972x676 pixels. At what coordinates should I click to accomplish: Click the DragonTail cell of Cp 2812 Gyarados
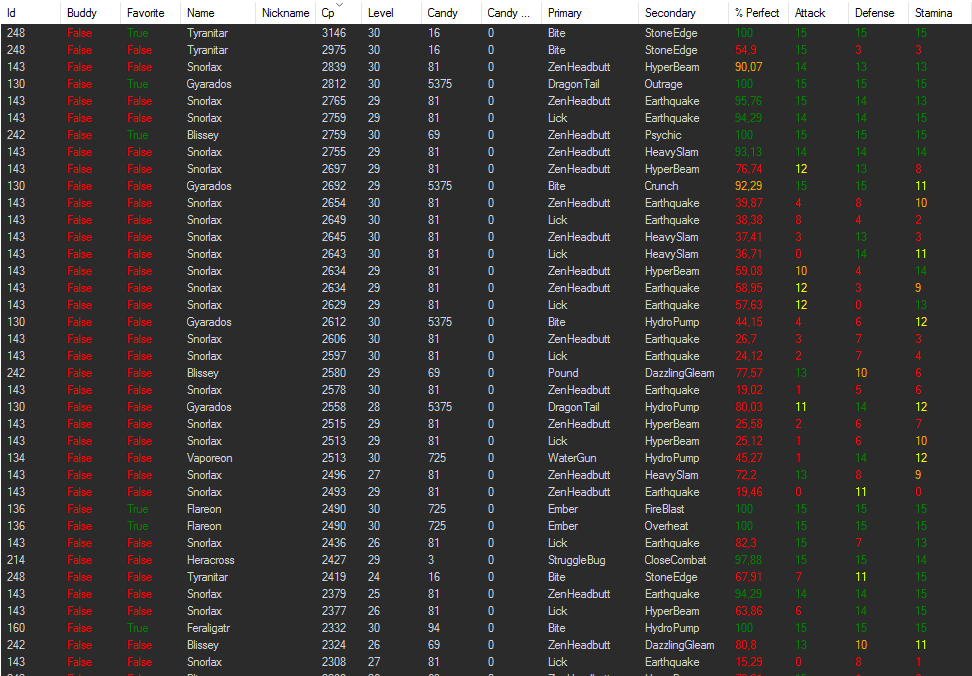573,84
